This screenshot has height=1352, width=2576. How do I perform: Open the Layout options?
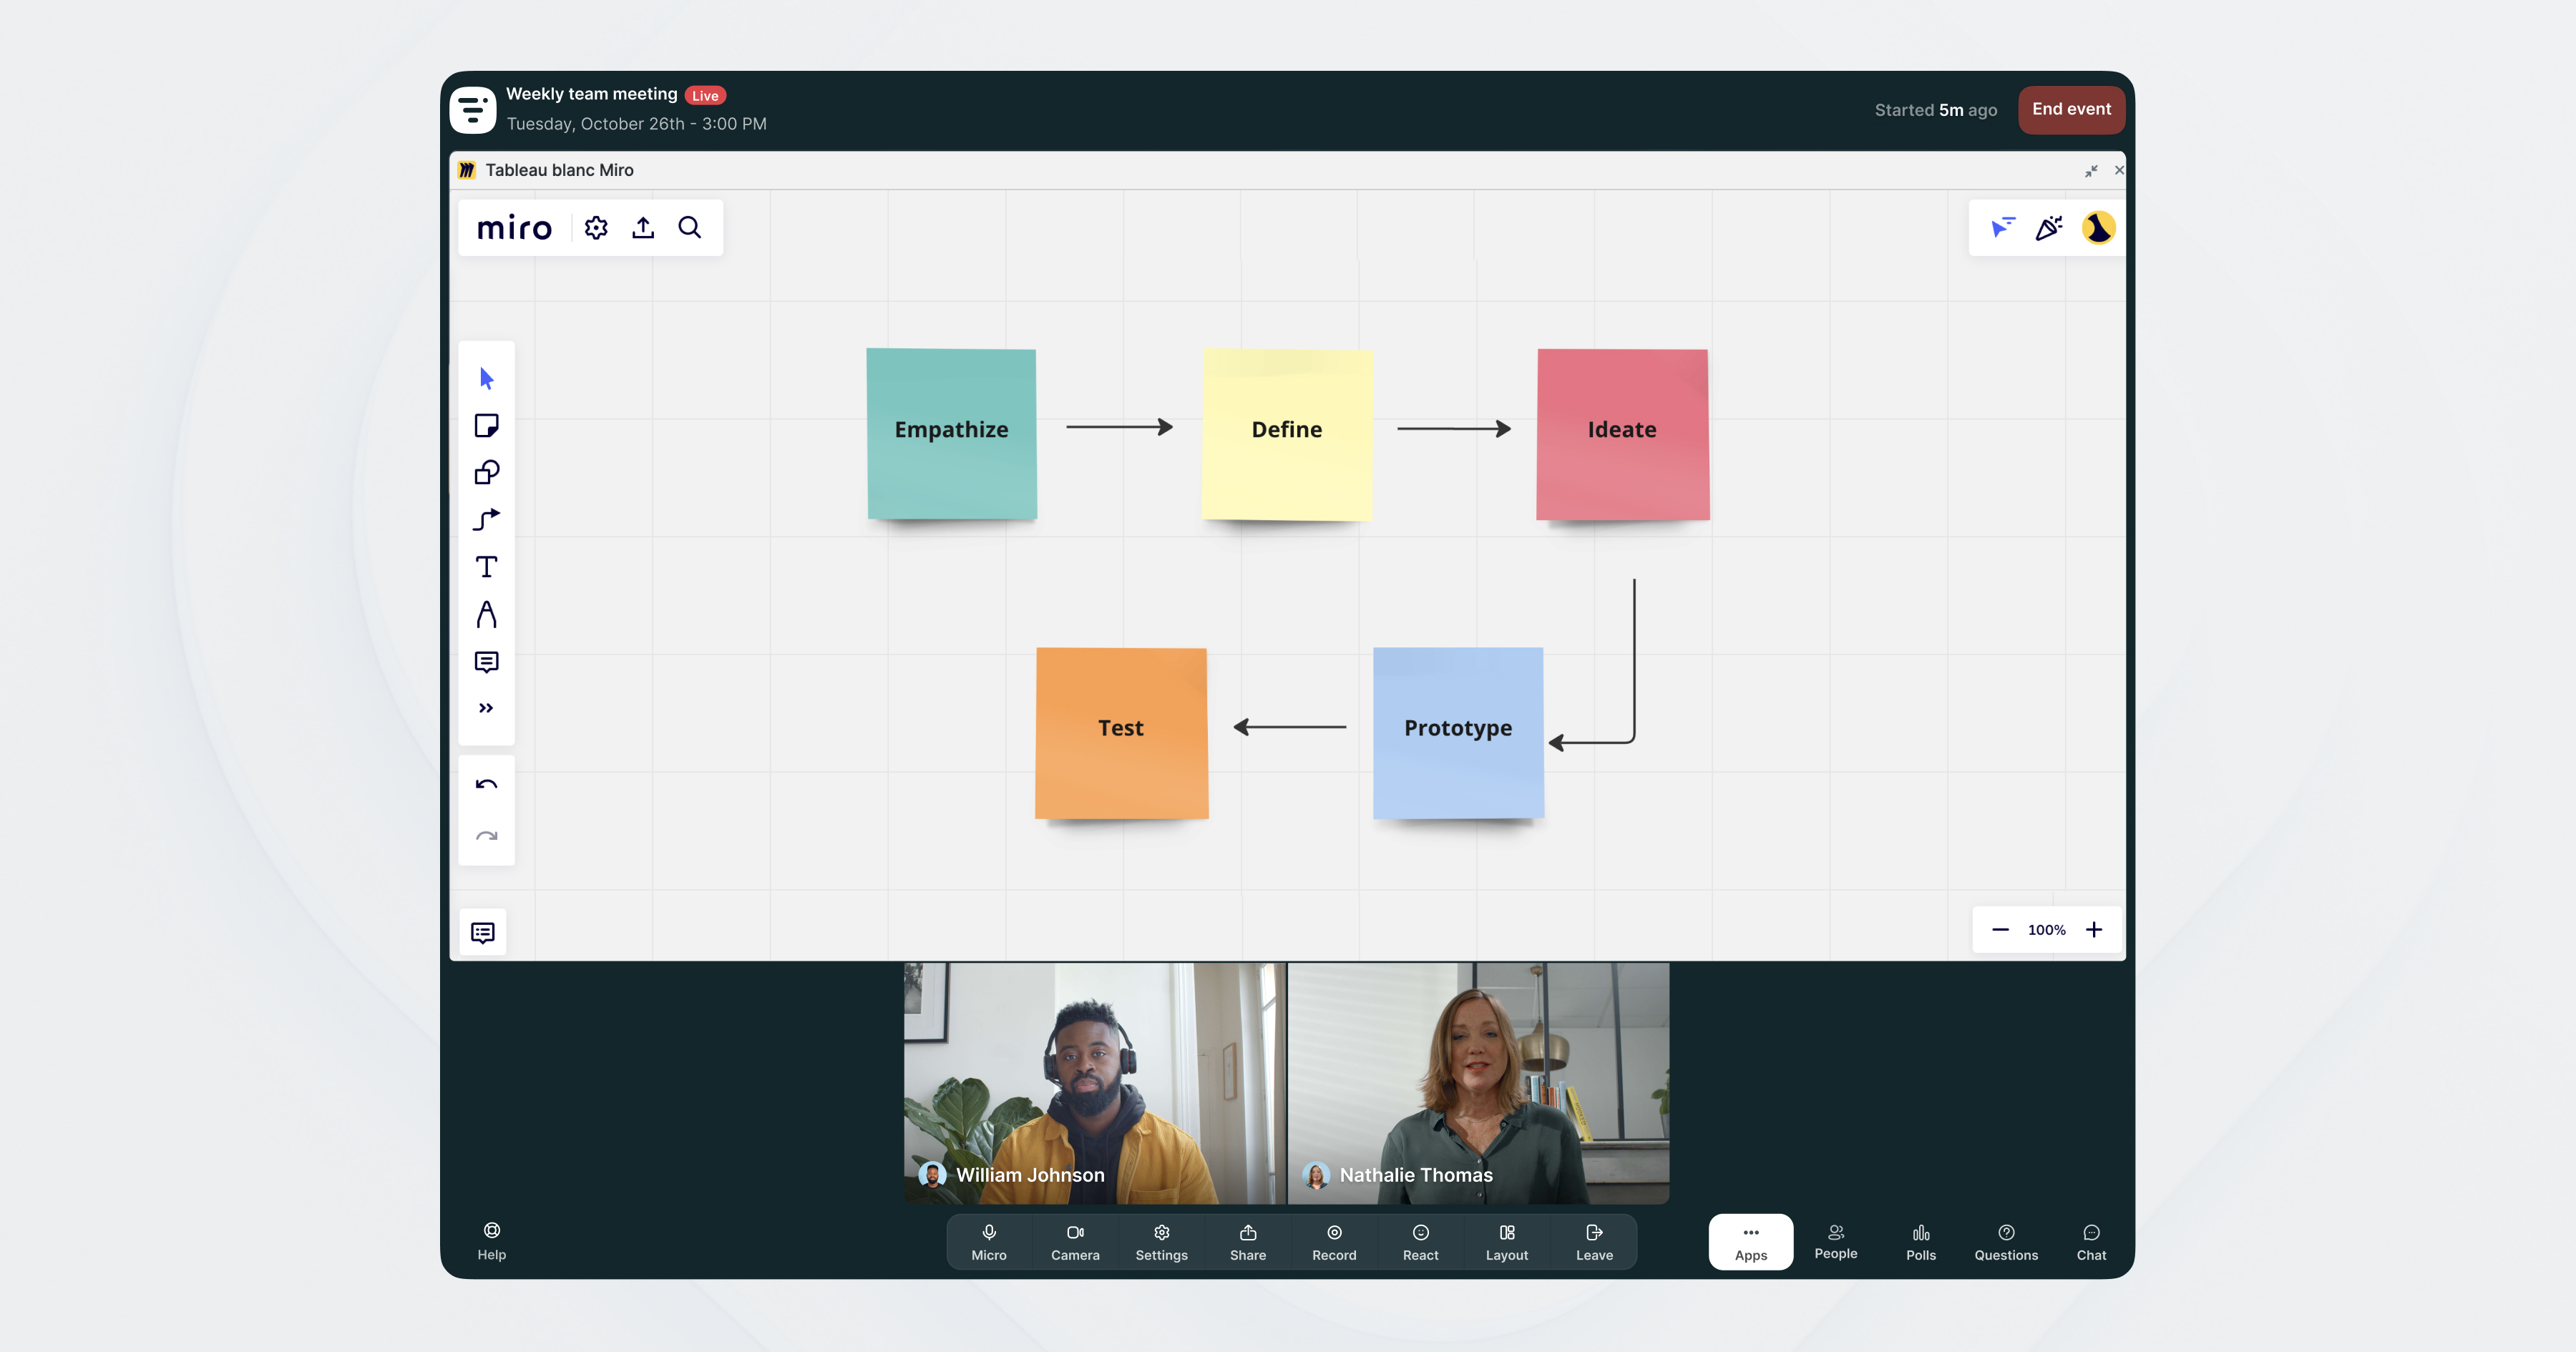point(1507,1242)
